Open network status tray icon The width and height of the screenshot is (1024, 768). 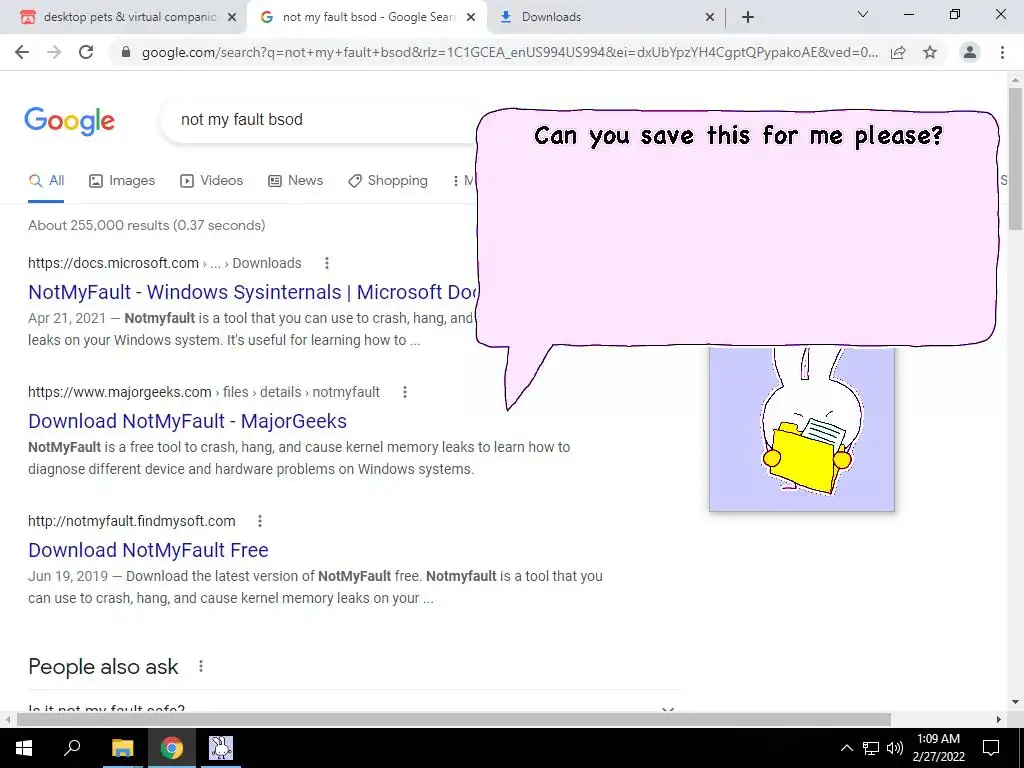[x=871, y=748]
